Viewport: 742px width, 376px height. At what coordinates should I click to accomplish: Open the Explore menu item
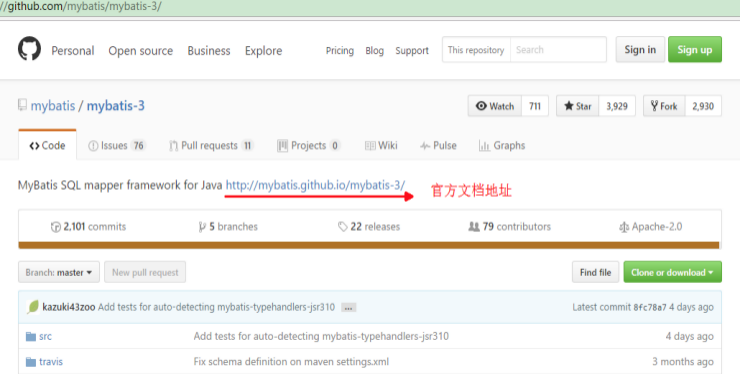click(264, 51)
